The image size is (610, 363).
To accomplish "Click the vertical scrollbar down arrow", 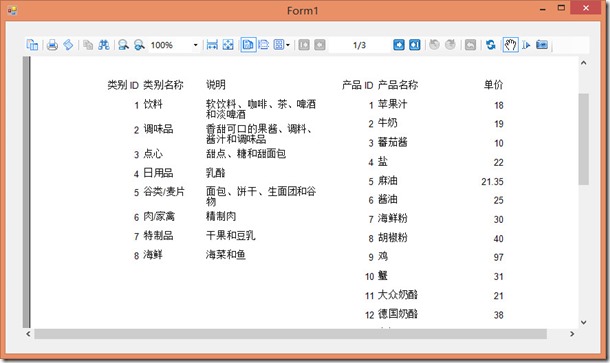I will pos(584,322).
